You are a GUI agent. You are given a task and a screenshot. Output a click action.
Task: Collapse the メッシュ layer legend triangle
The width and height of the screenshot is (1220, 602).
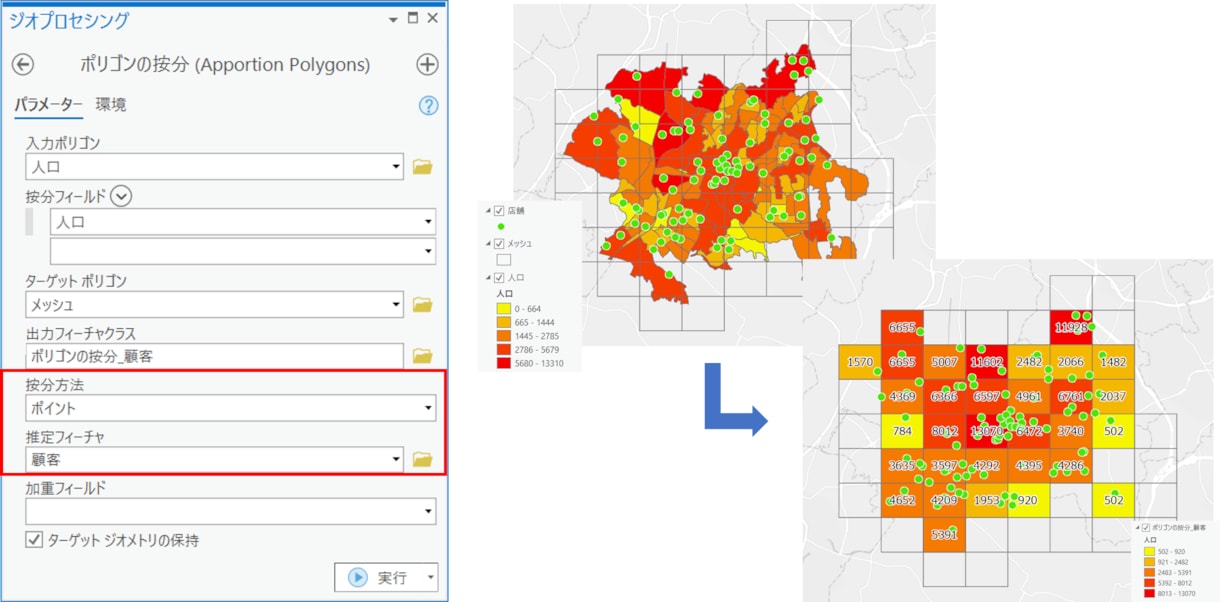coord(487,243)
